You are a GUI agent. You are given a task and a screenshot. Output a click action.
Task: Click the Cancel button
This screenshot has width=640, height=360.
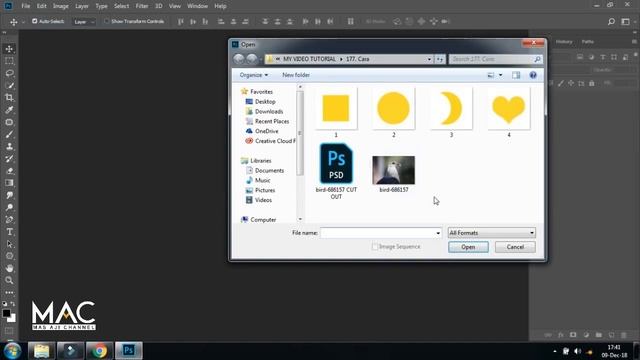coord(515,247)
